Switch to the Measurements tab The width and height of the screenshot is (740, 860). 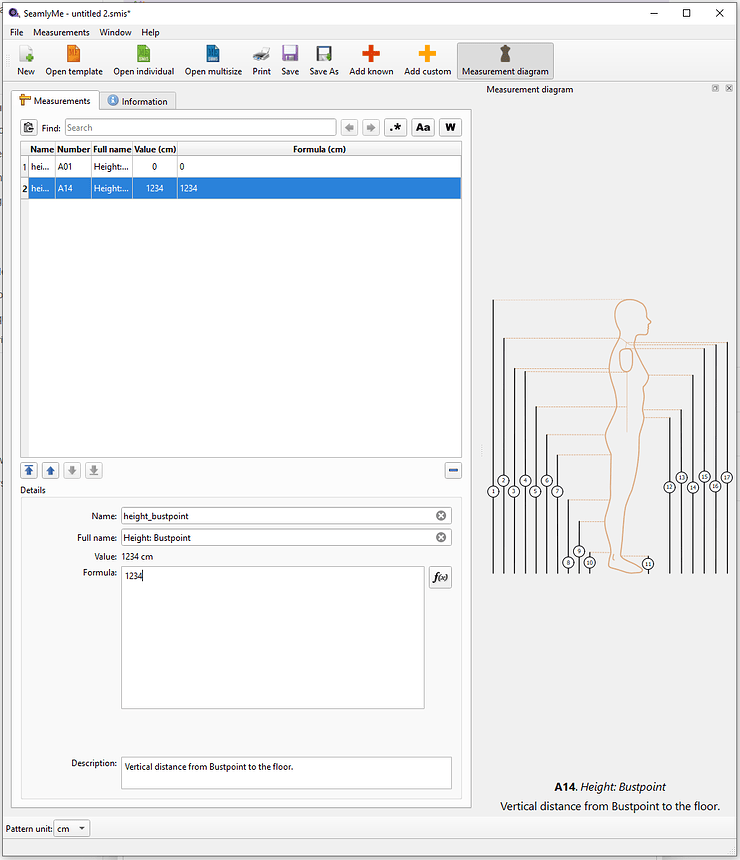55,101
